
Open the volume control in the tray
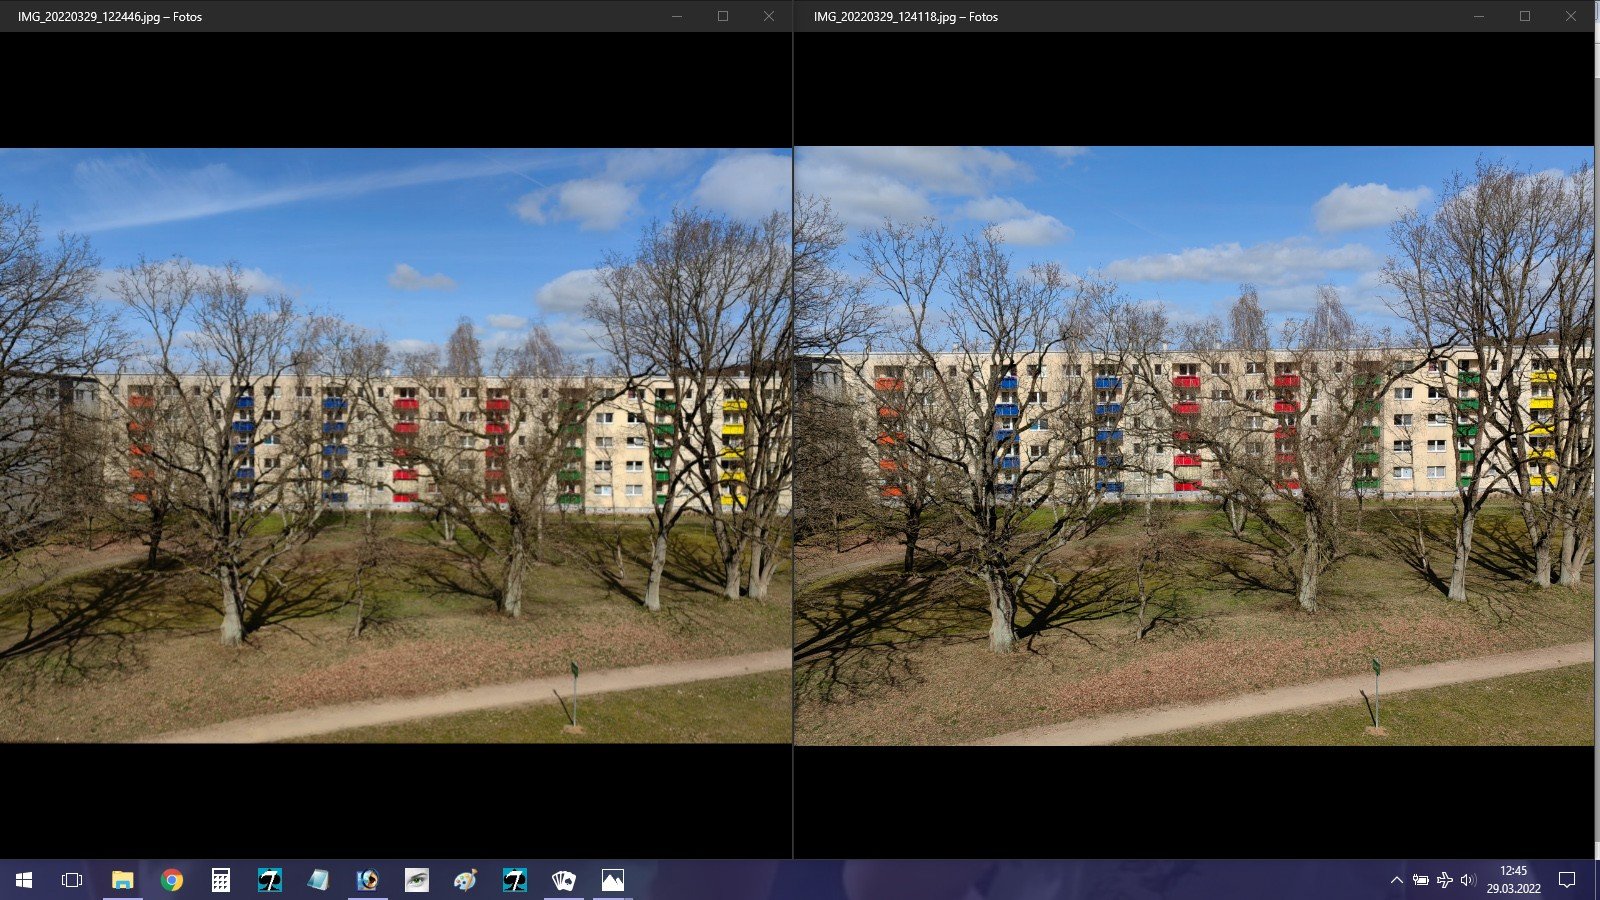coord(1468,880)
